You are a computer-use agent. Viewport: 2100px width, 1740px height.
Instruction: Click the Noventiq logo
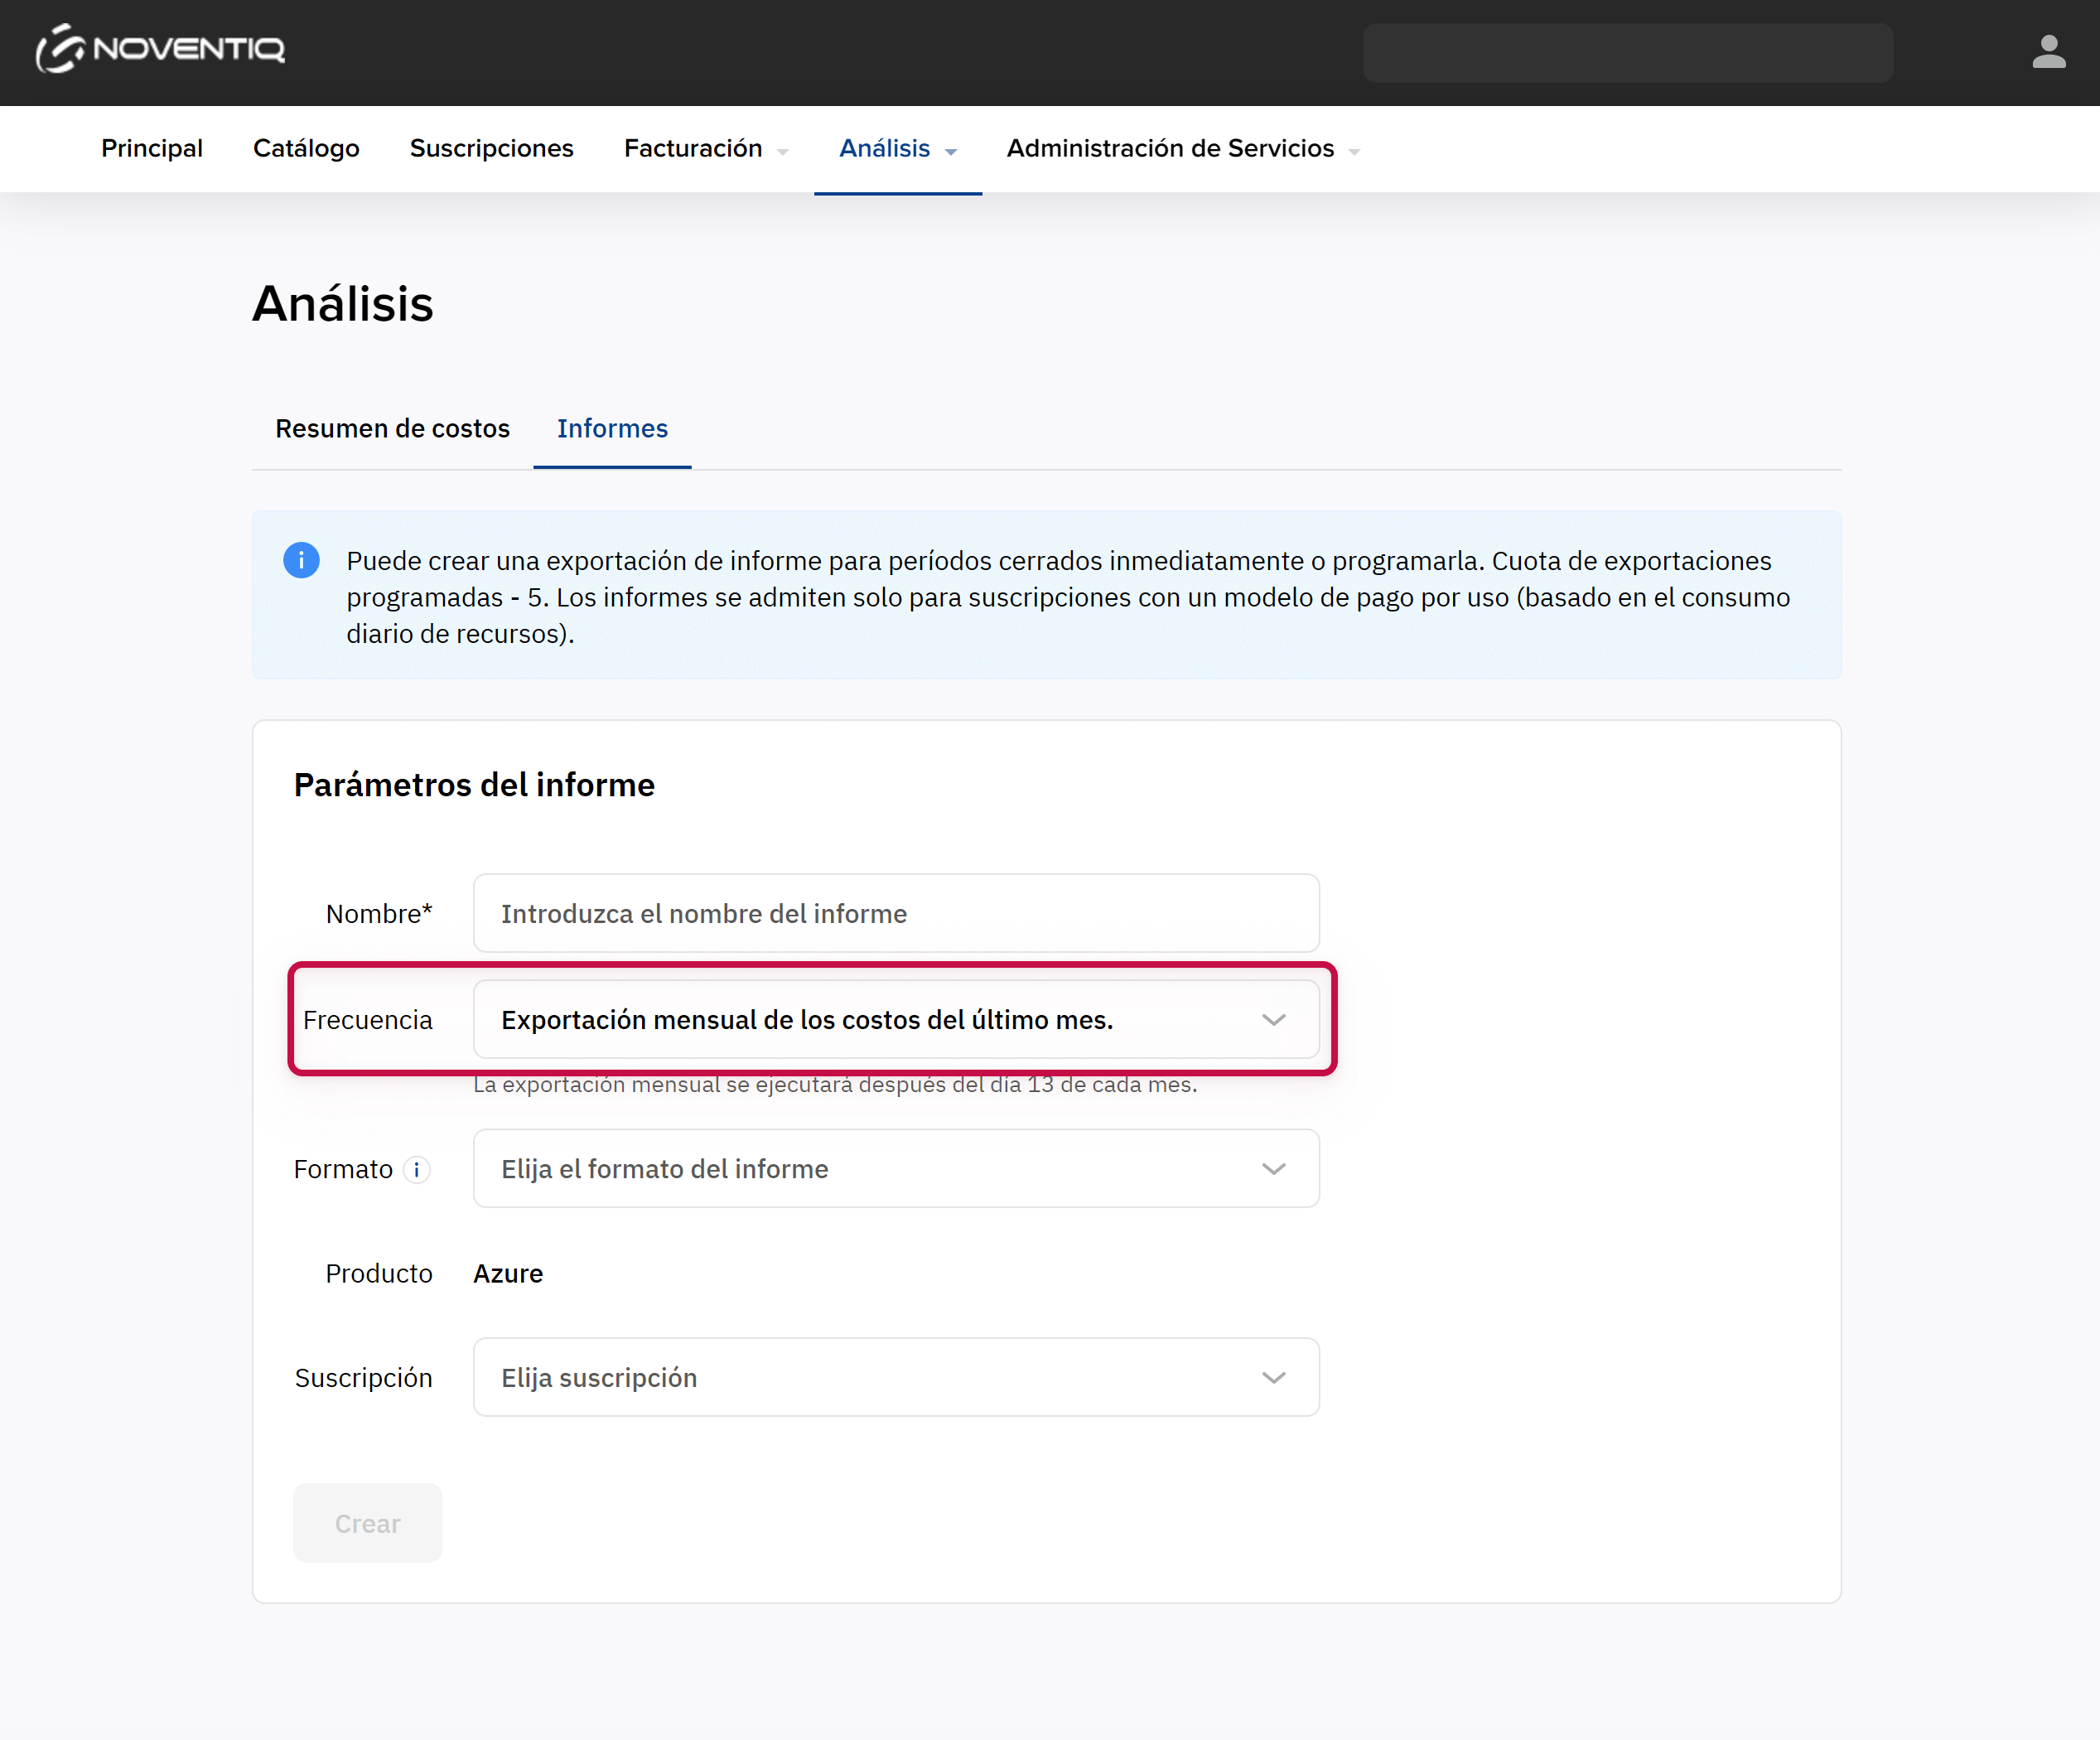click(x=160, y=49)
